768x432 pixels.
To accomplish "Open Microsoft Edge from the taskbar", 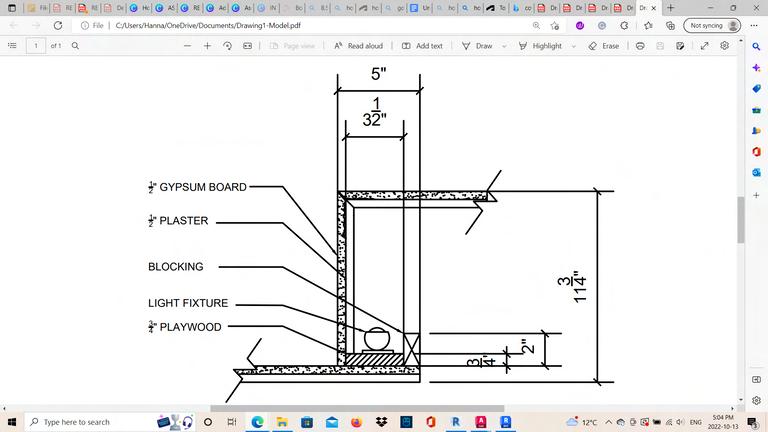I will tap(257, 422).
